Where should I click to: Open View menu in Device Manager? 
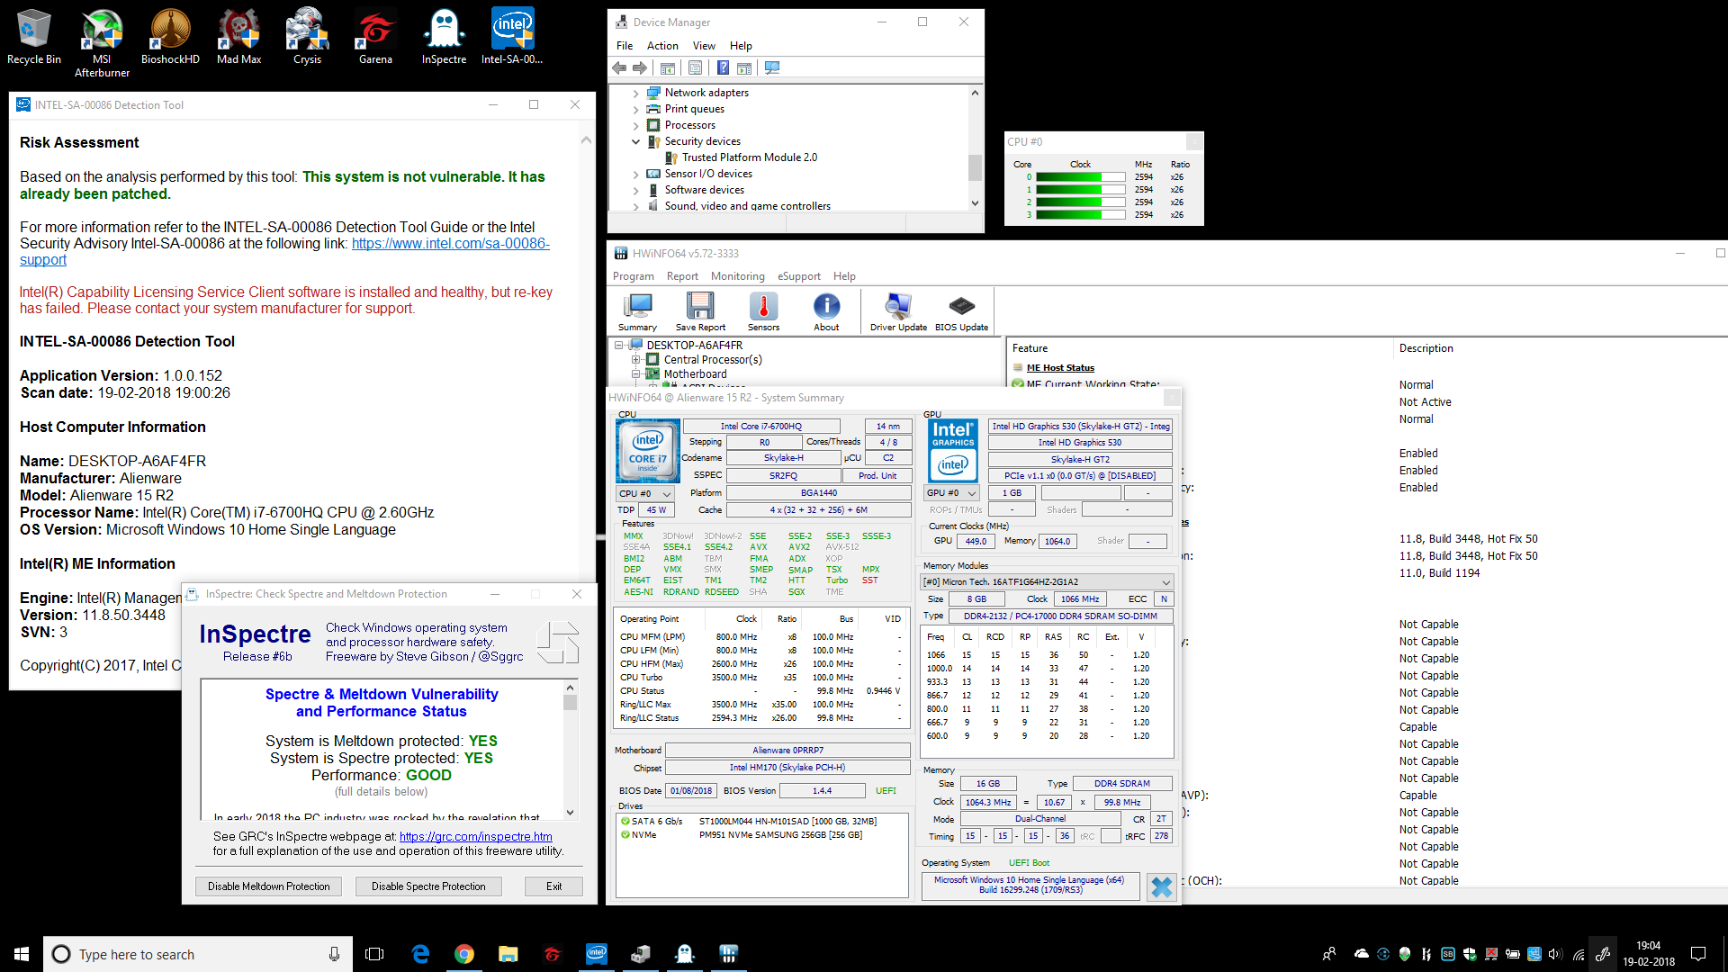[x=704, y=46]
